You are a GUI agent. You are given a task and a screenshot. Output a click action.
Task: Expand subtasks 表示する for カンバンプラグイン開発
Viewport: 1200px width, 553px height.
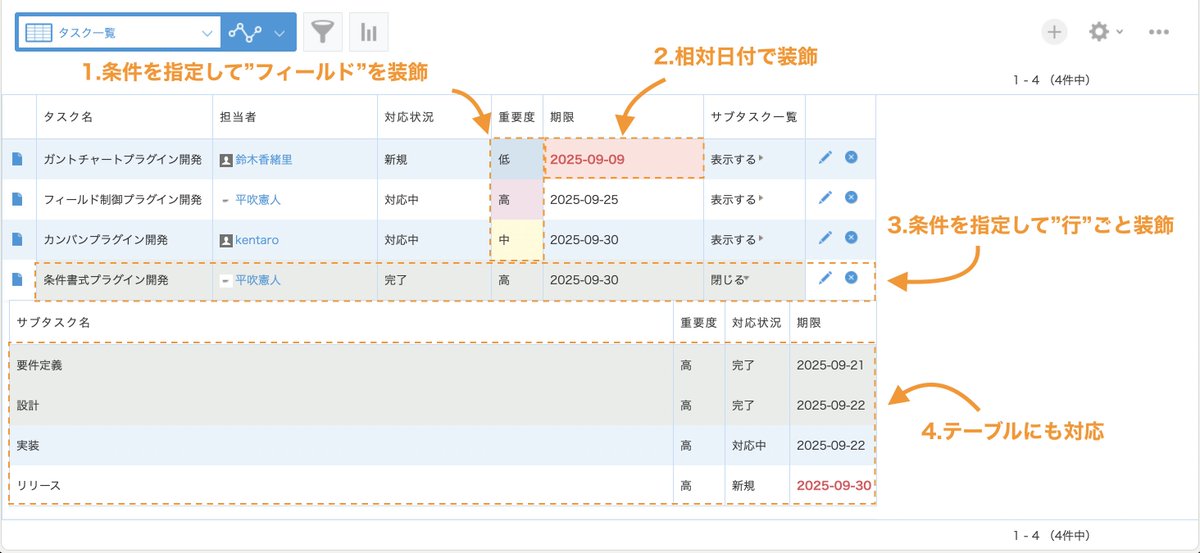(736, 240)
